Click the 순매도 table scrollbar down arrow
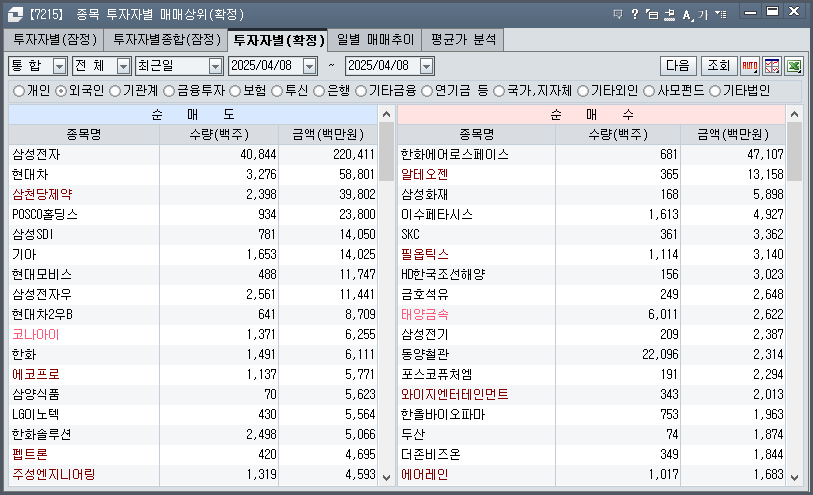 click(x=386, y=478)
